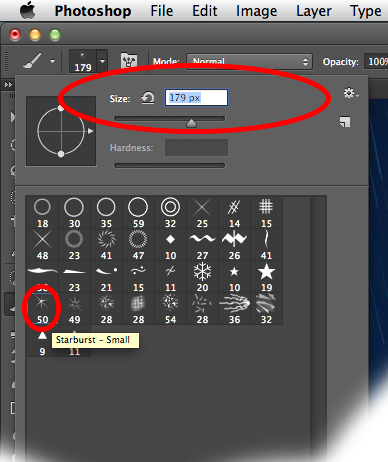Choose the snowflake brush numbered 20
The width and height of the screenshot is (388, 462).
tap(202, 277)
